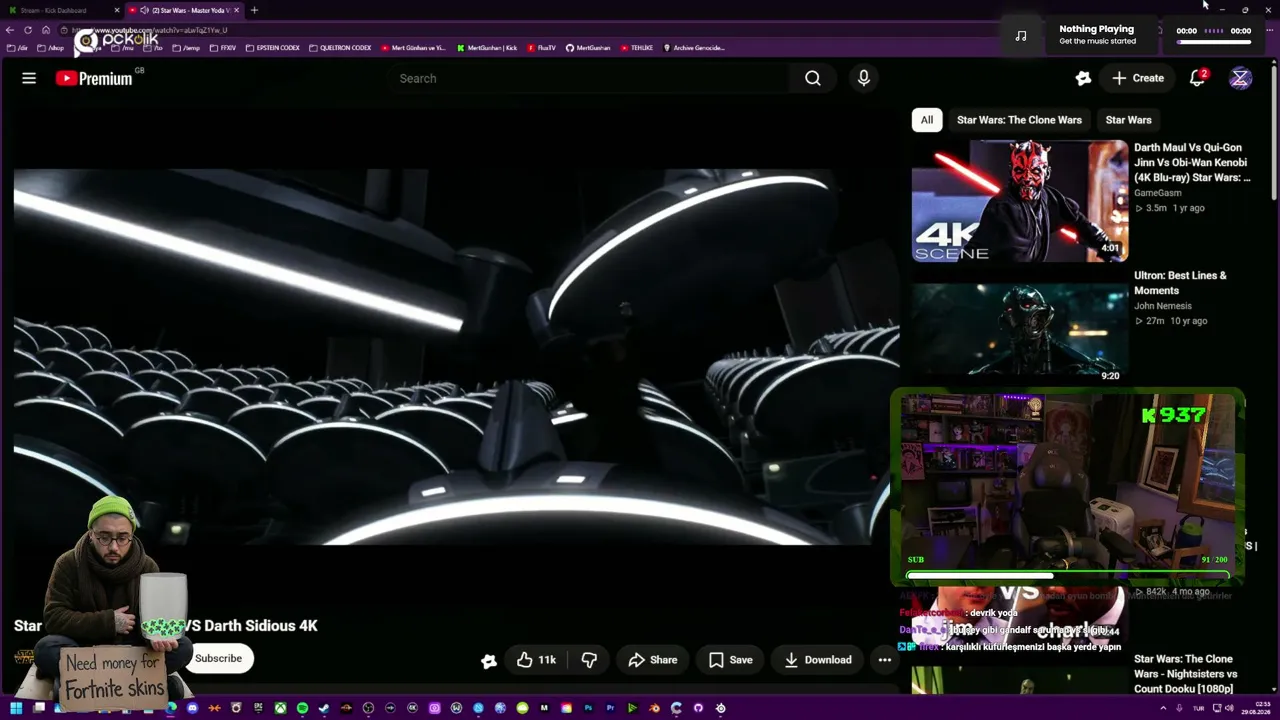
Task: Share the video
Action: 653,660
